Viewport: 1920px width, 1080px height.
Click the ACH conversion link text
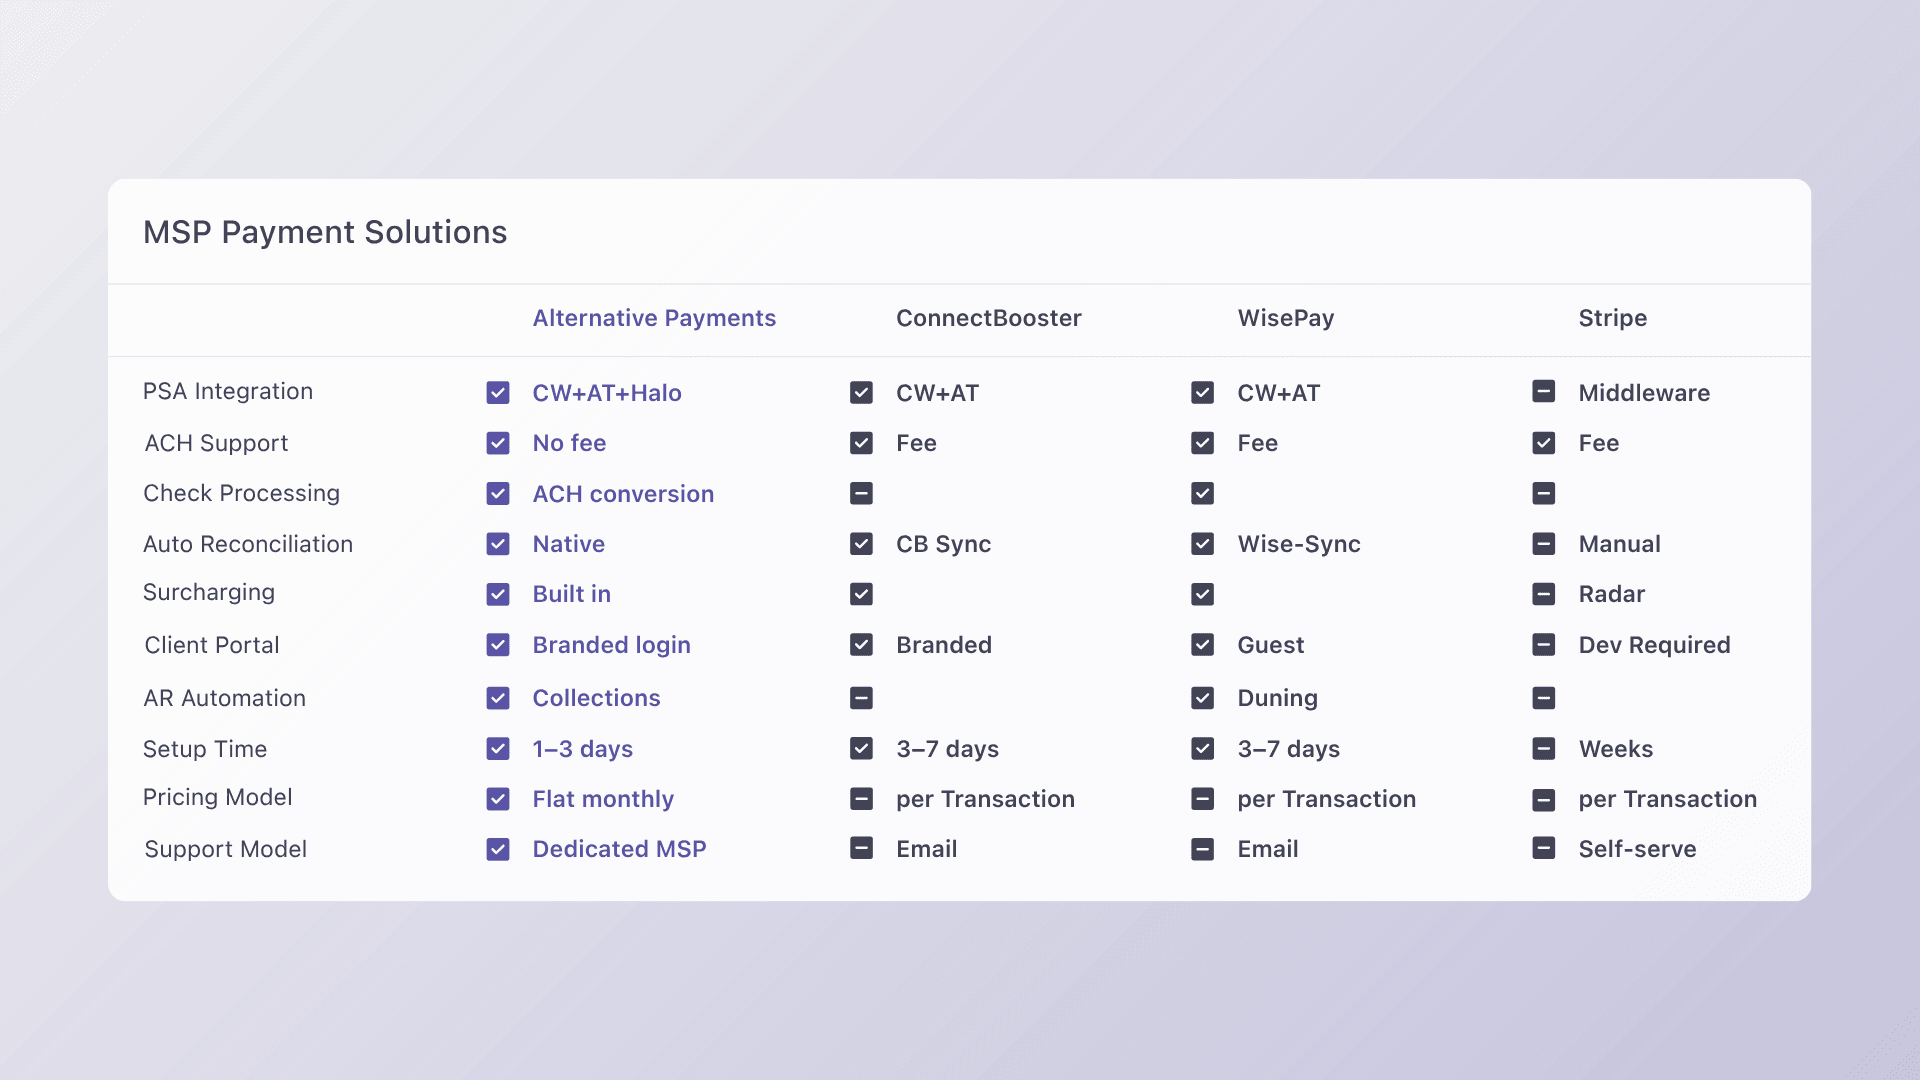click(x=623, y=494)
